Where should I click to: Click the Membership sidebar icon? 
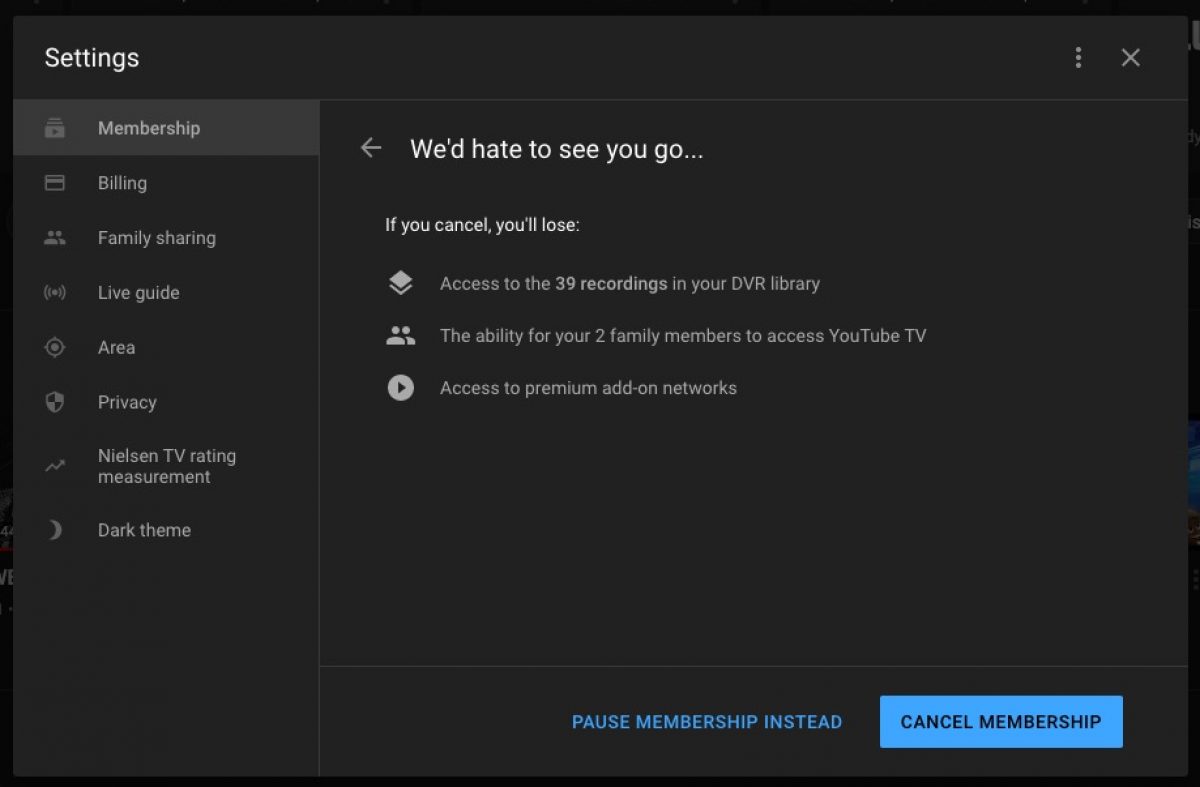coord(55,128)
